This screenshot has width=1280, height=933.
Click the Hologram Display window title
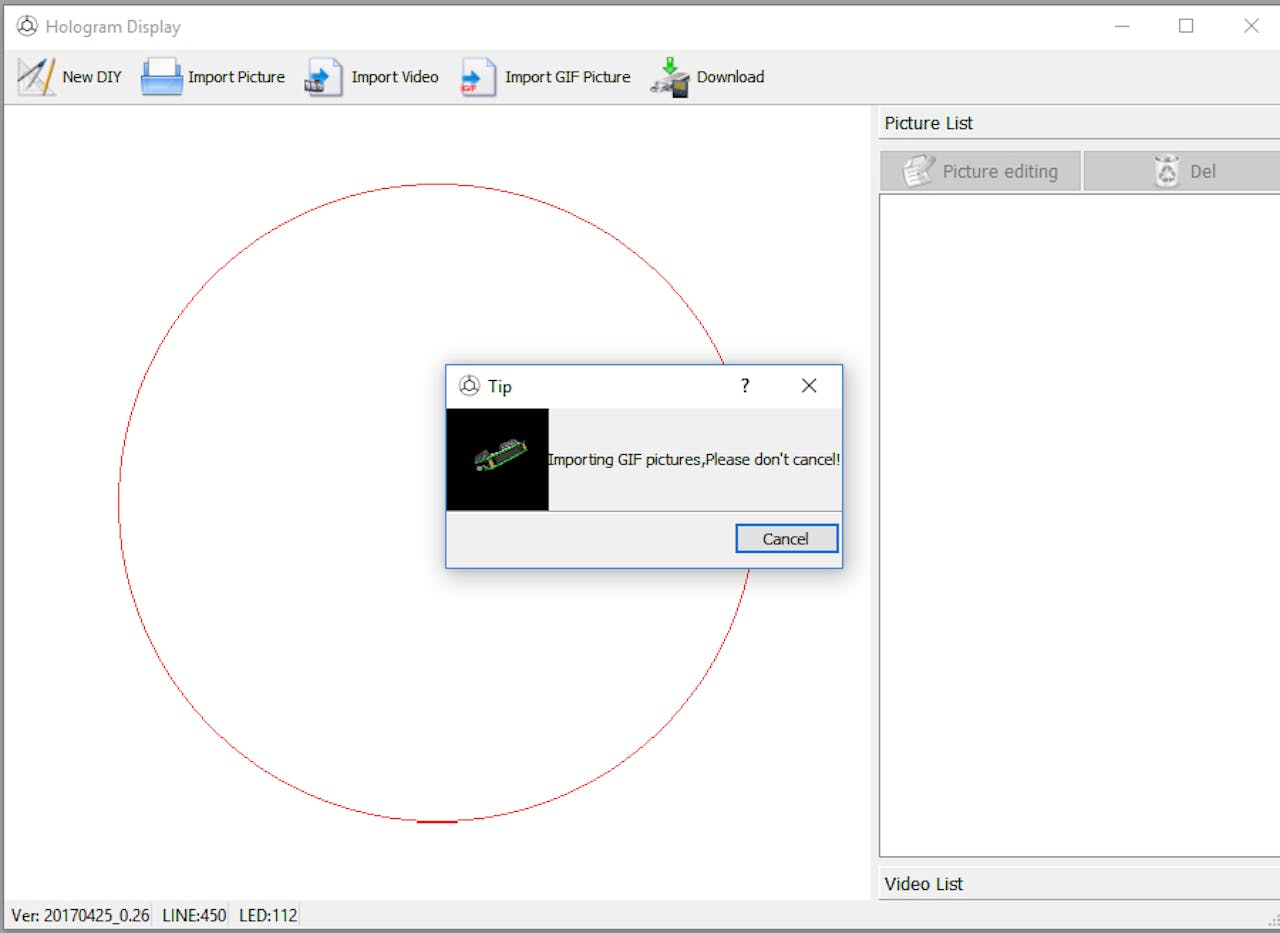pos(113,27)
